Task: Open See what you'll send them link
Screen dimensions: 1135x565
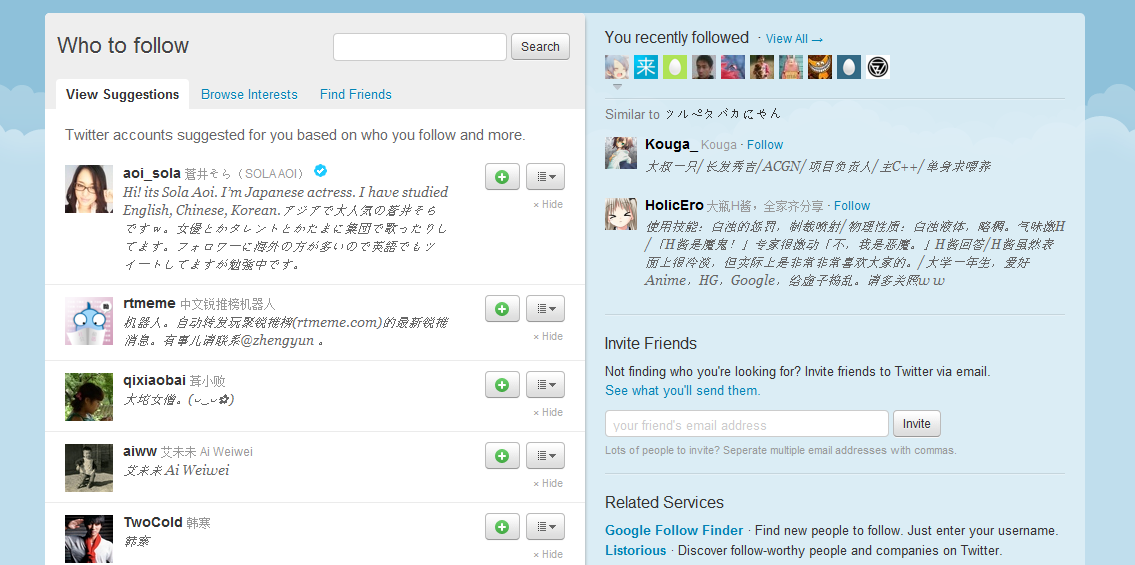Action: click(x=683, y=391)
